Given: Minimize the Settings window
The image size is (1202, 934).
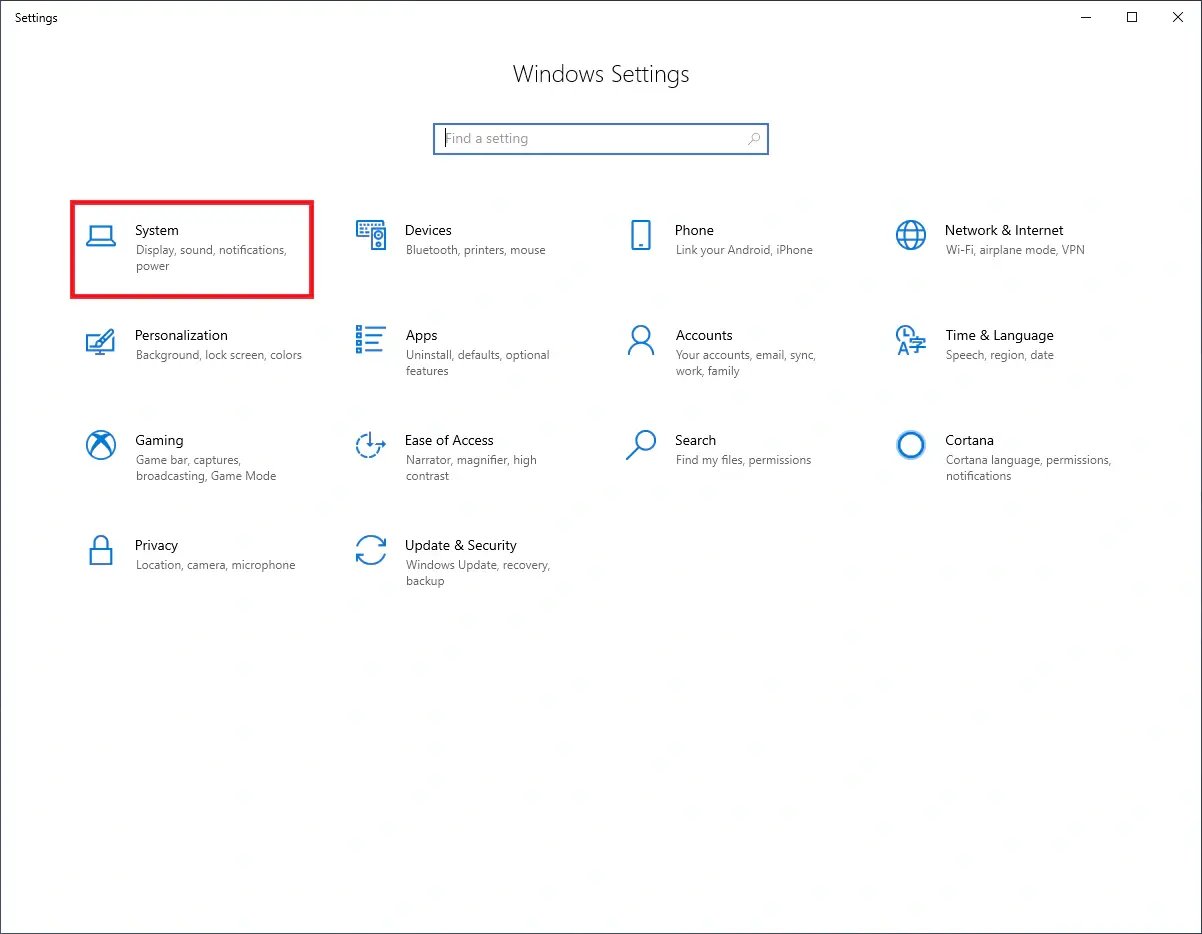Looking at the screenshot, I should [1086, 17].
